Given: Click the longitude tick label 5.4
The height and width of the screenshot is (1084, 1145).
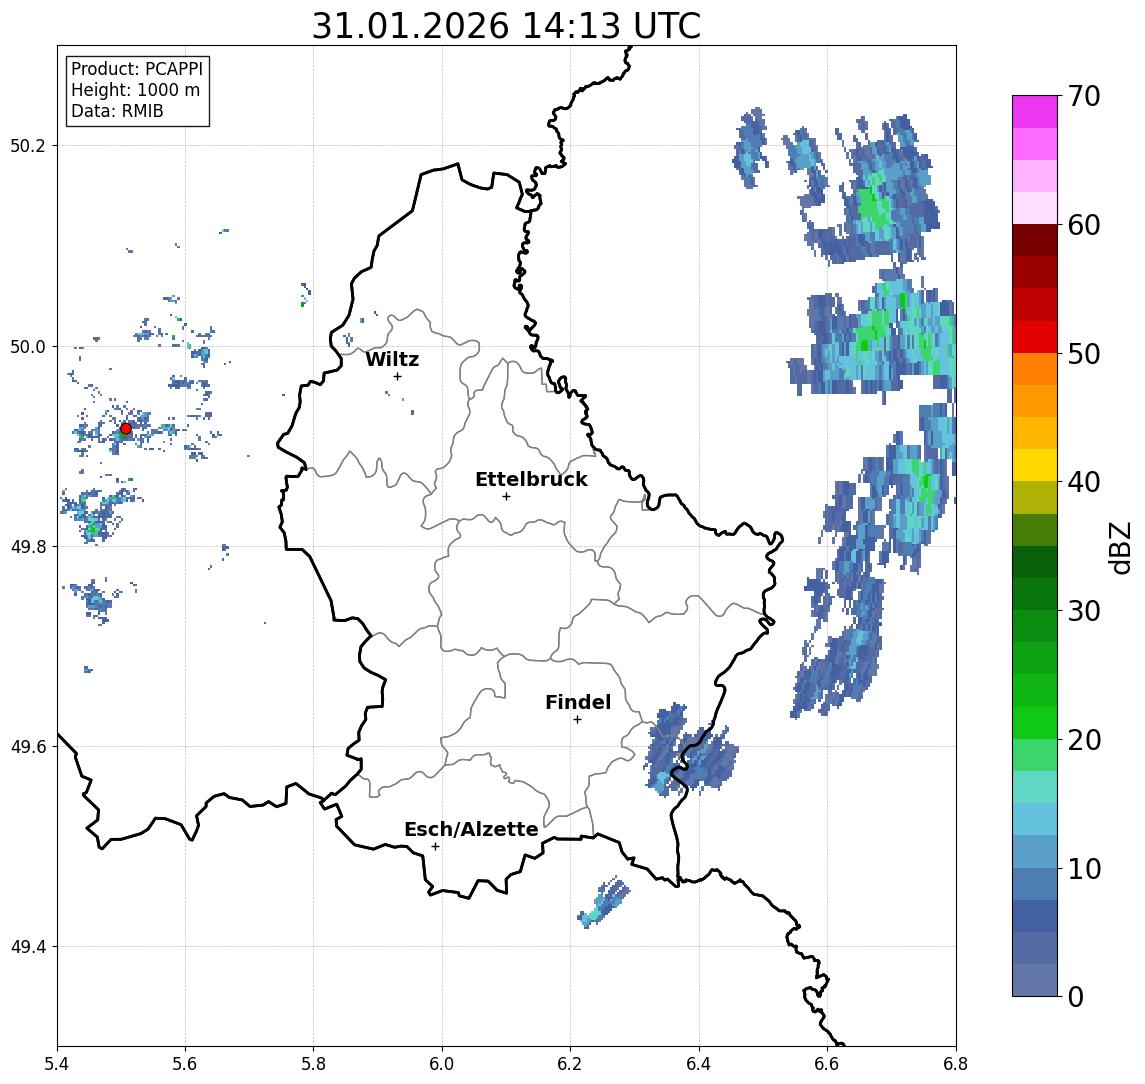Looking at the screenshot, I should (x=57, y=1064).
